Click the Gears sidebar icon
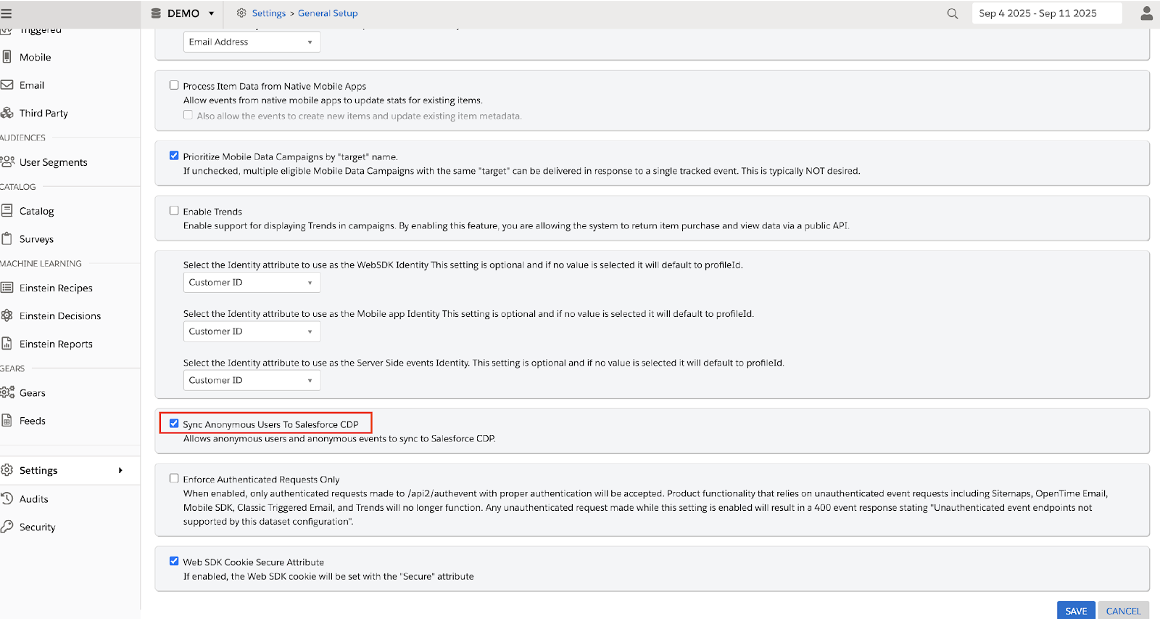Viewport: 1160px width, 620px height. pyautogui.click(x=8, y=393)
